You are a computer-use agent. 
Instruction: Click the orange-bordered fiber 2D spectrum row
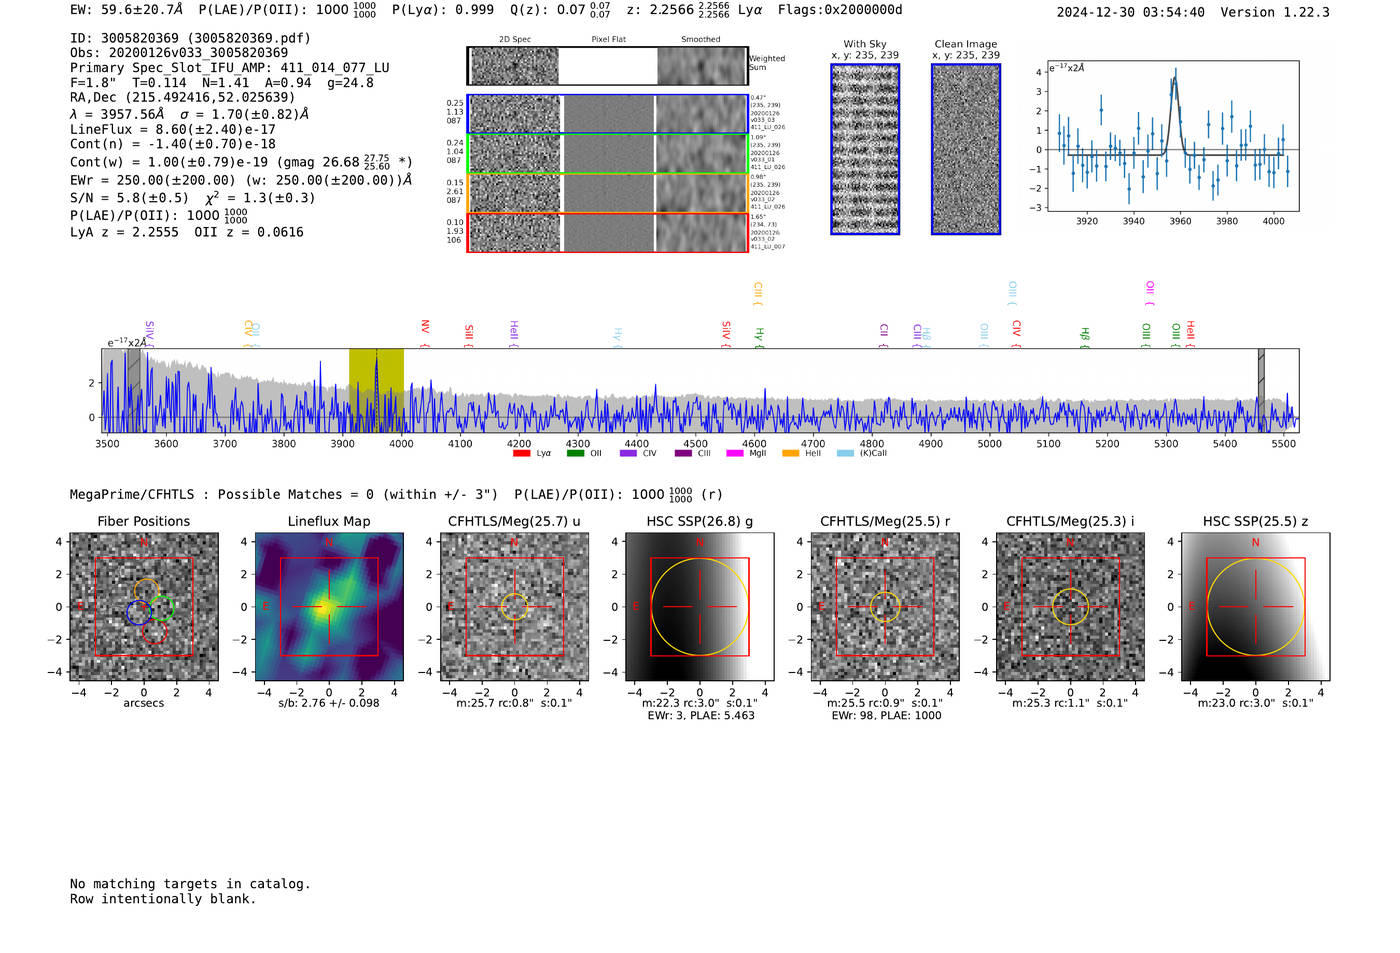(x=607, y=193)
